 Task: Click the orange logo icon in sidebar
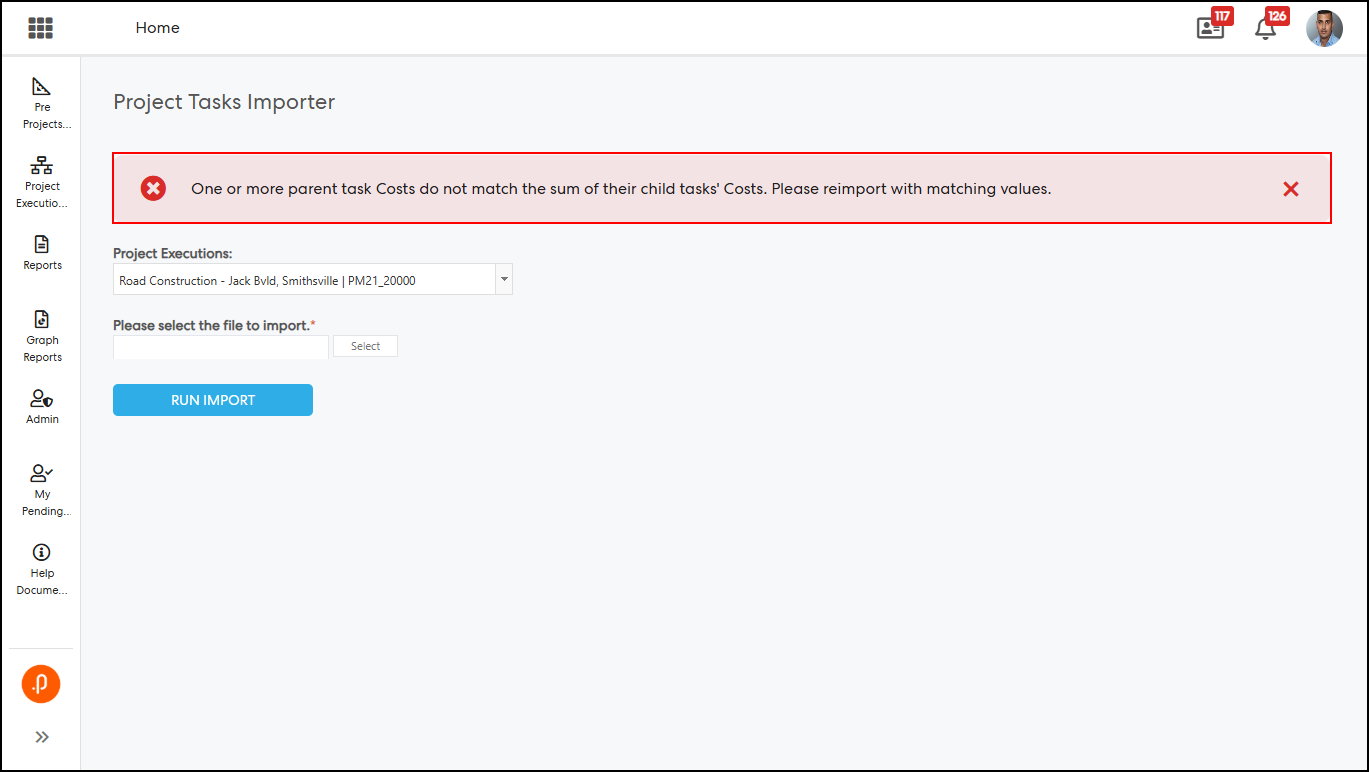[41, 685]
